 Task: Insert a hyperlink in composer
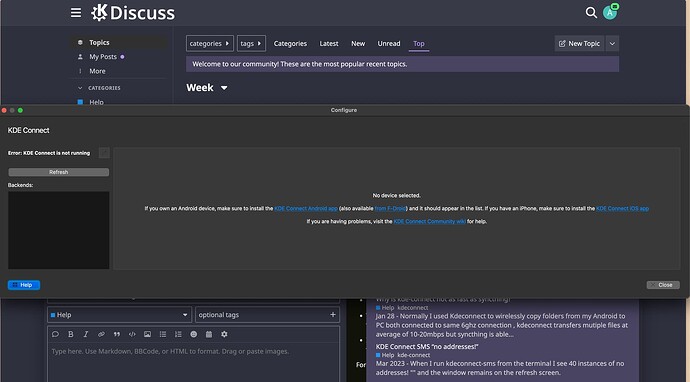point(101,334)
